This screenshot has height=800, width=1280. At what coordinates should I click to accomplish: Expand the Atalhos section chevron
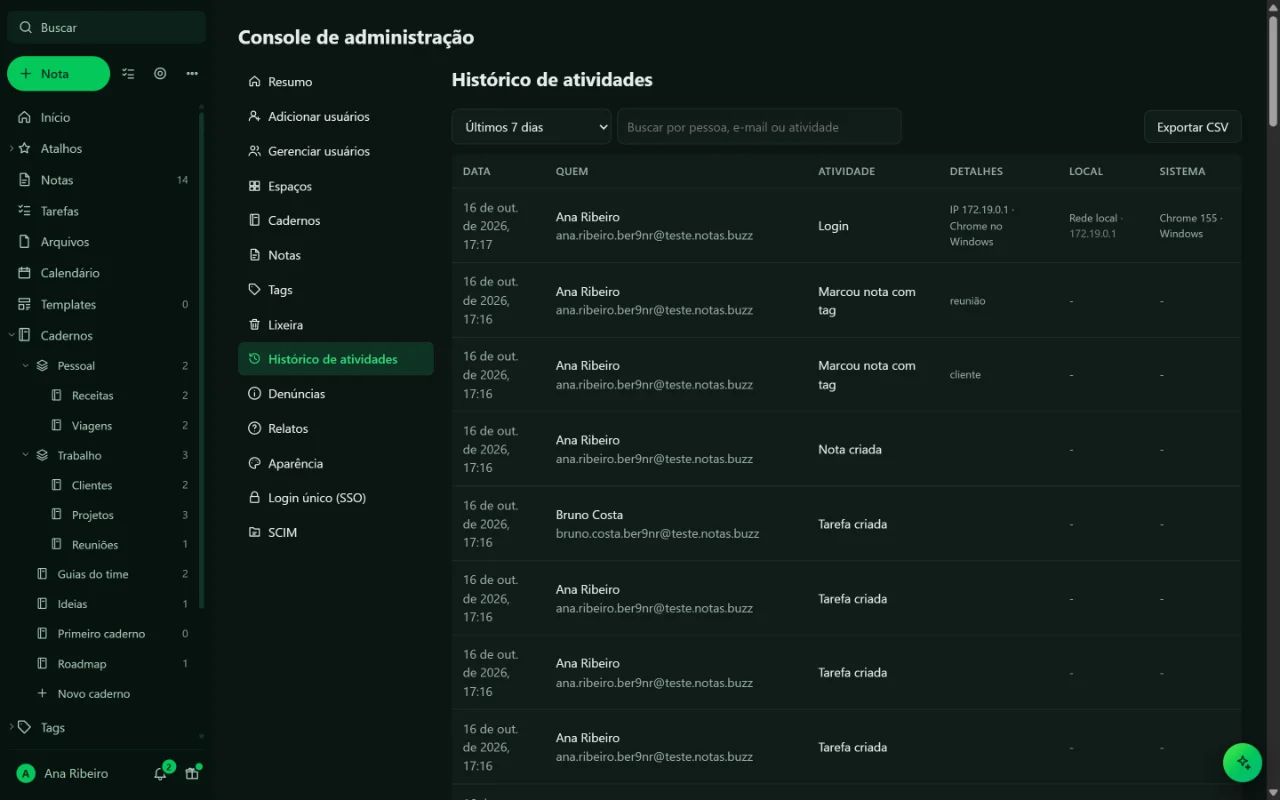11,148
